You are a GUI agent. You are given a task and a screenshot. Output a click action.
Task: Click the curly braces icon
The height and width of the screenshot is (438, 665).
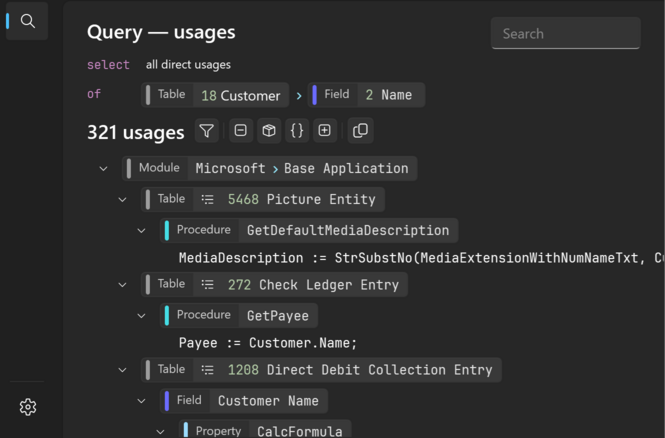[297, 131]
